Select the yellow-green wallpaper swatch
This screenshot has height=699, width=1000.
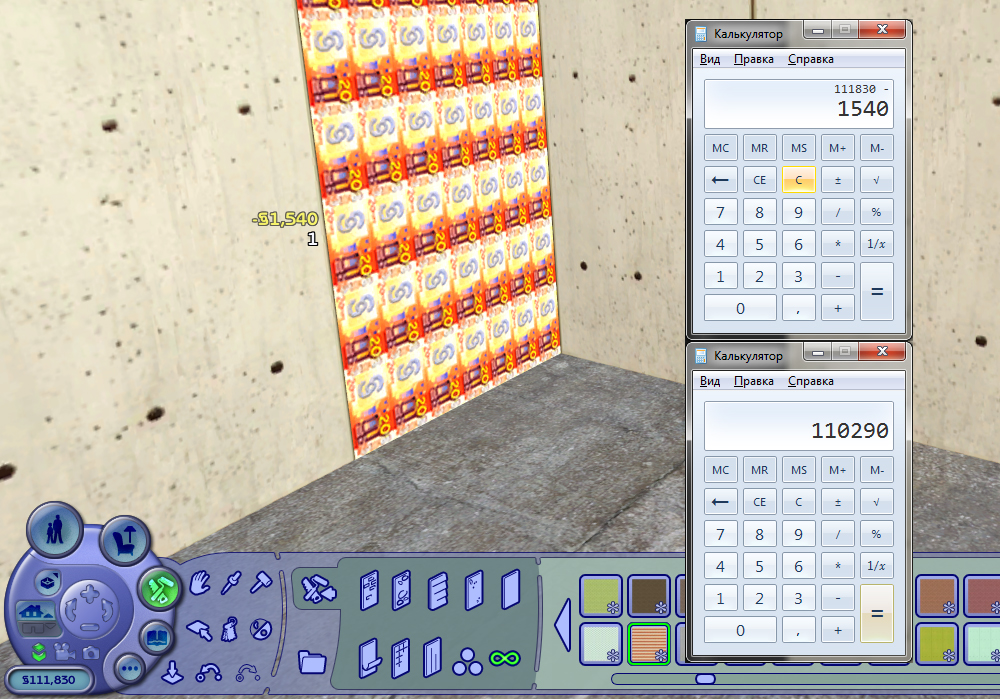[x=937, y=644]
